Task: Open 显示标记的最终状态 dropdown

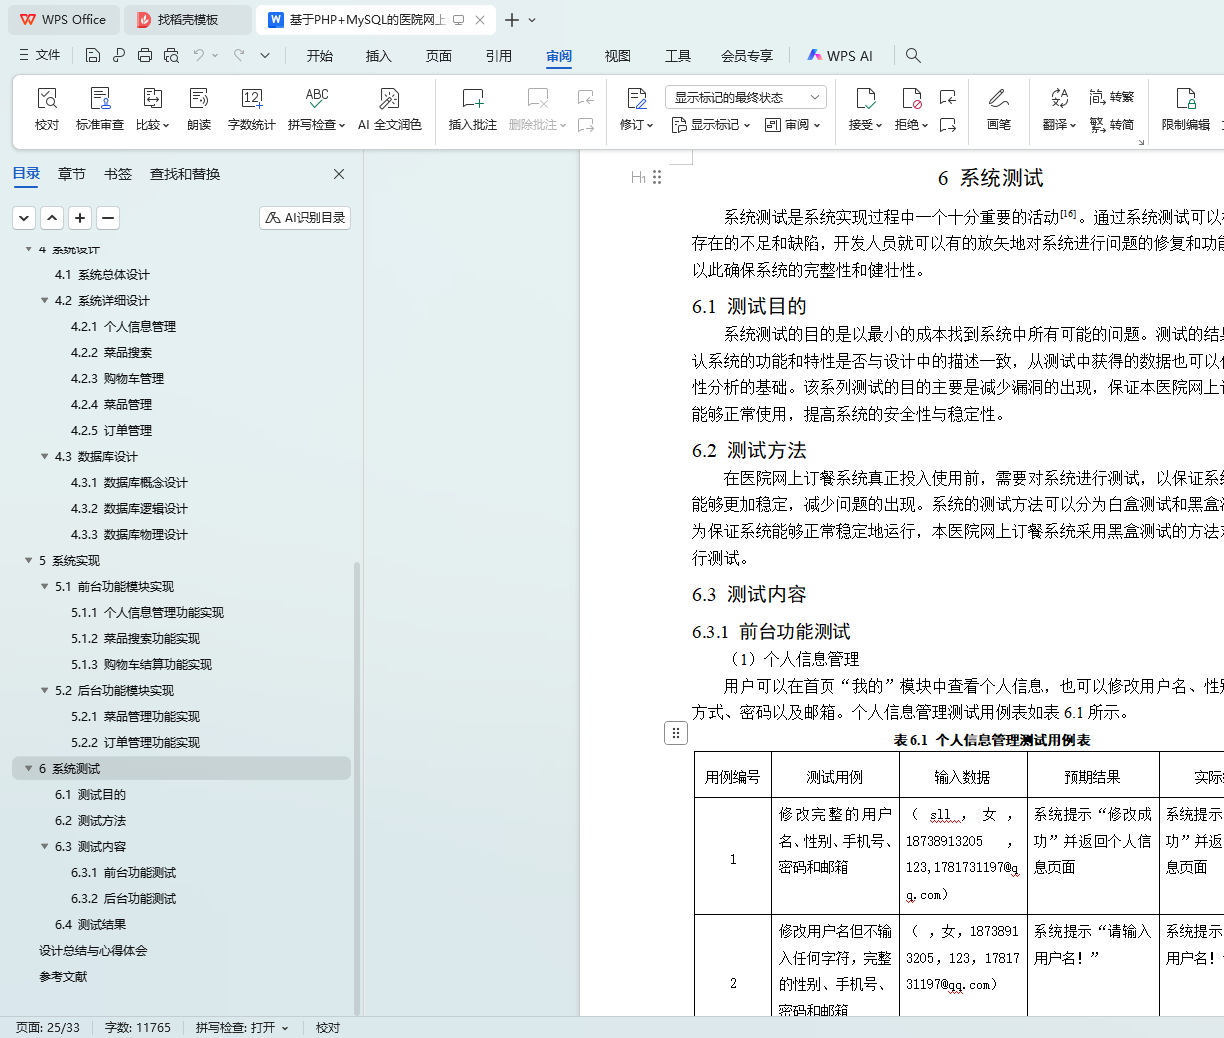Action: coord(745,97)
